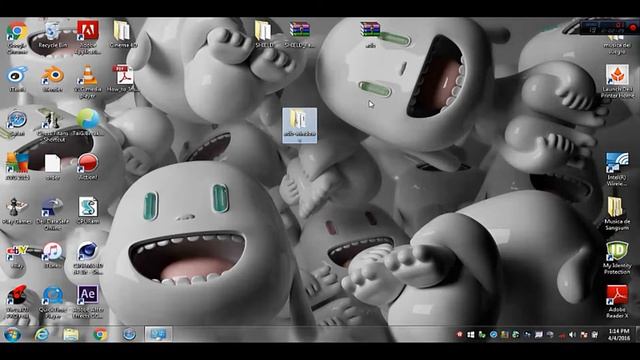Launch Adobe After Effects shortcut

[88, 302]
